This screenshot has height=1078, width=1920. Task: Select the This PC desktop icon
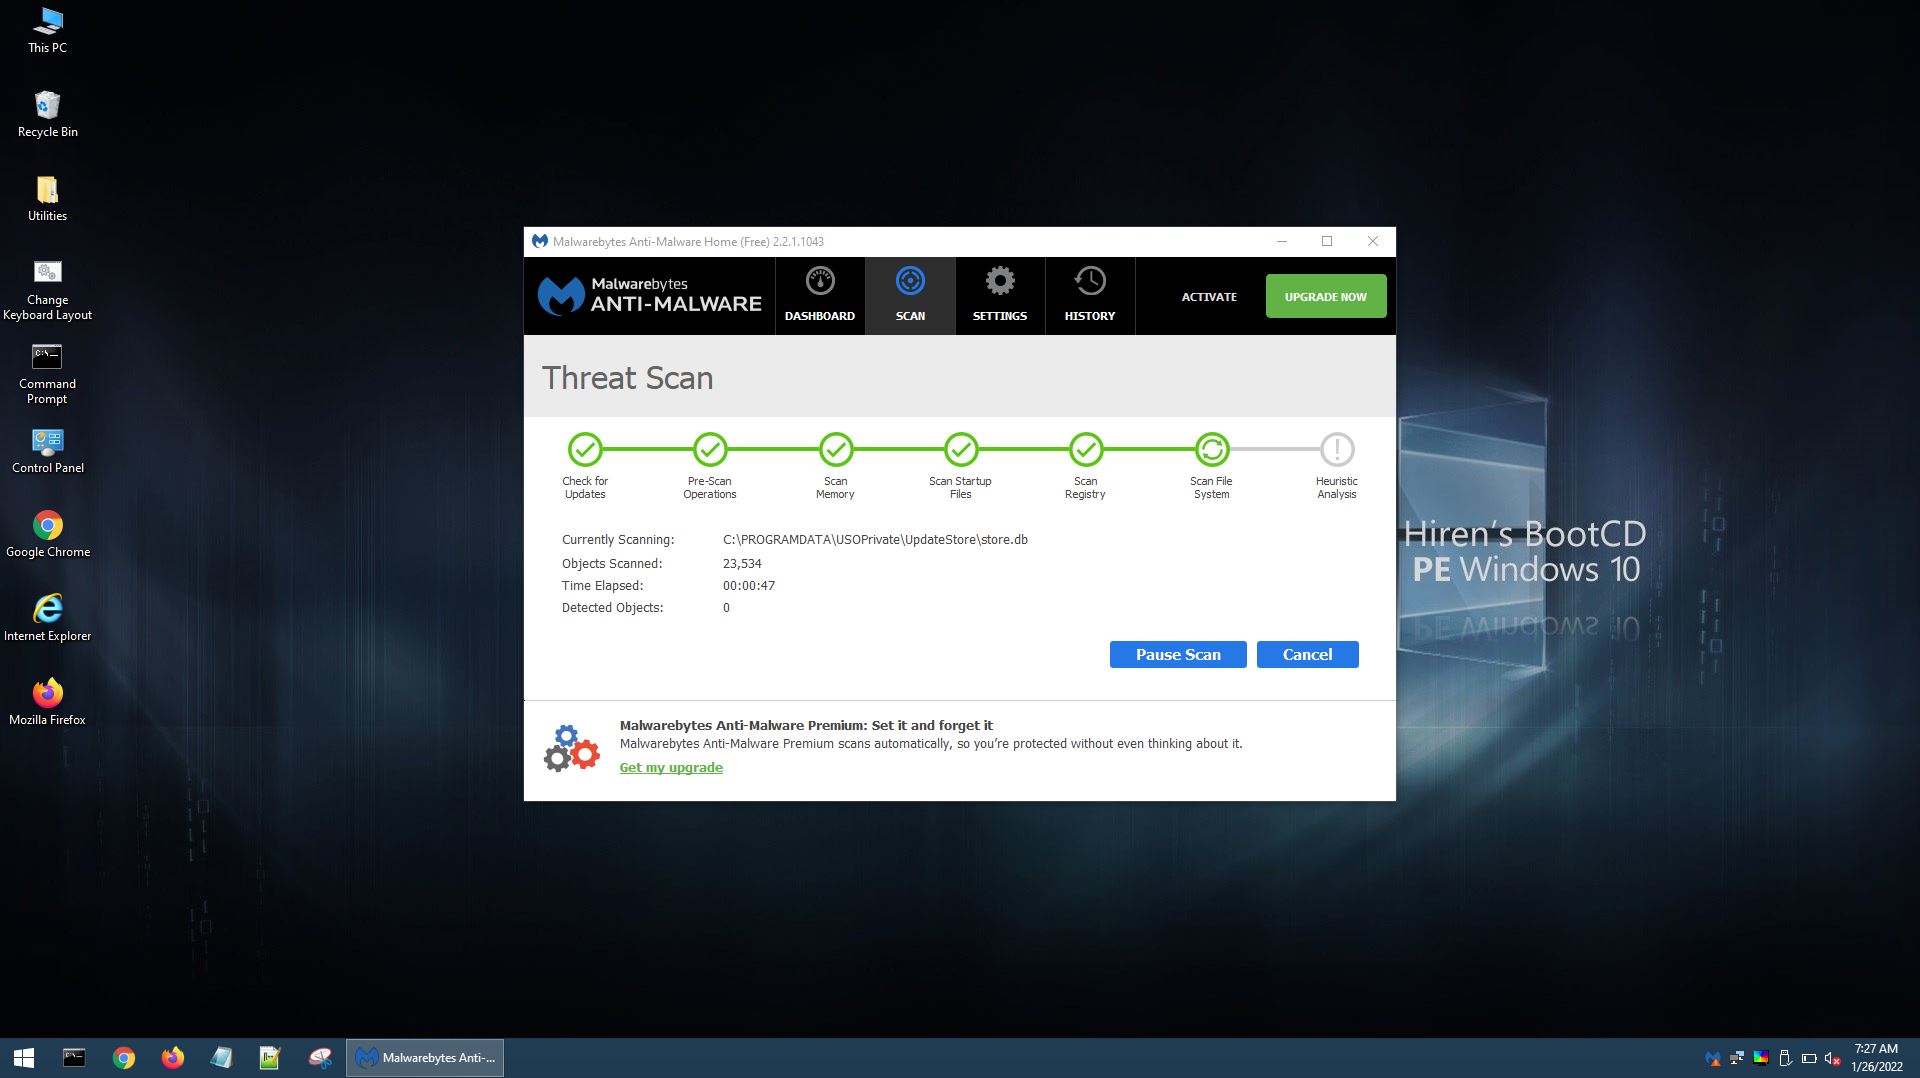[47, 30]
